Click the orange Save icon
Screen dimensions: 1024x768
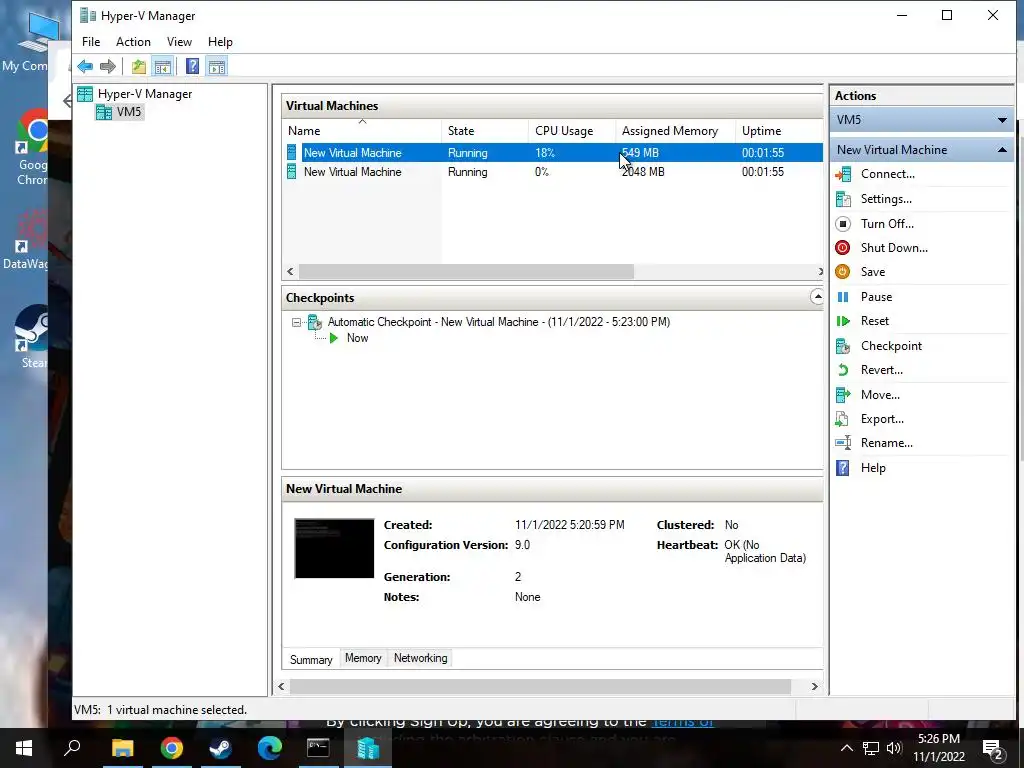pyautogui.click(x=843, y=272)
